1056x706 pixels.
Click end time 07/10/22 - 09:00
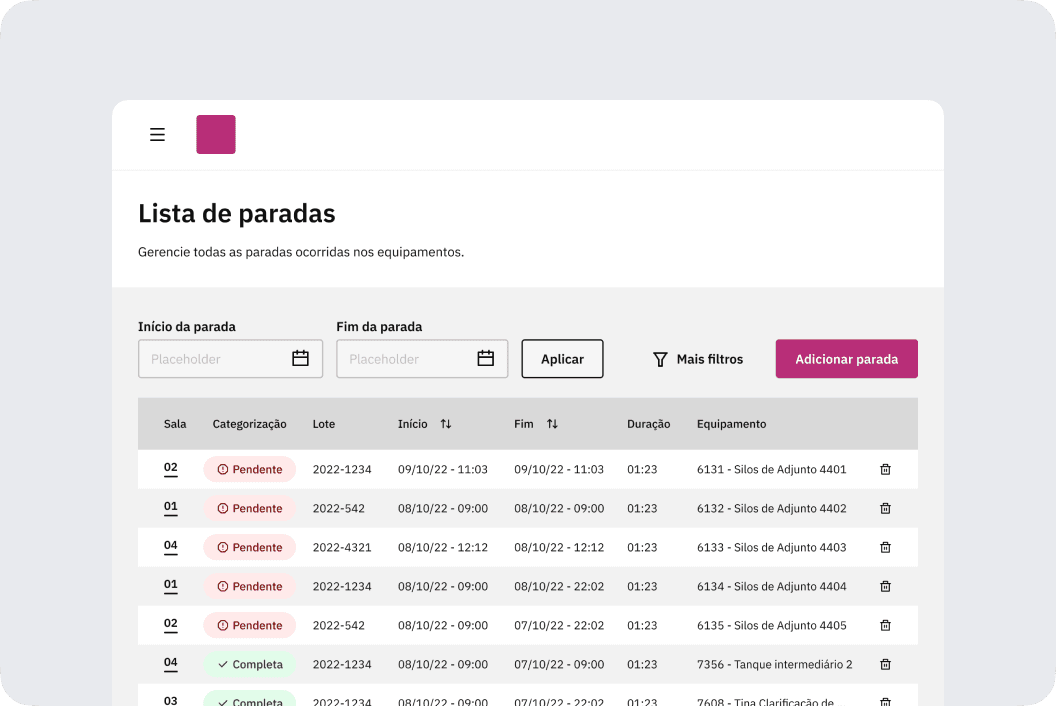(559, 665)
